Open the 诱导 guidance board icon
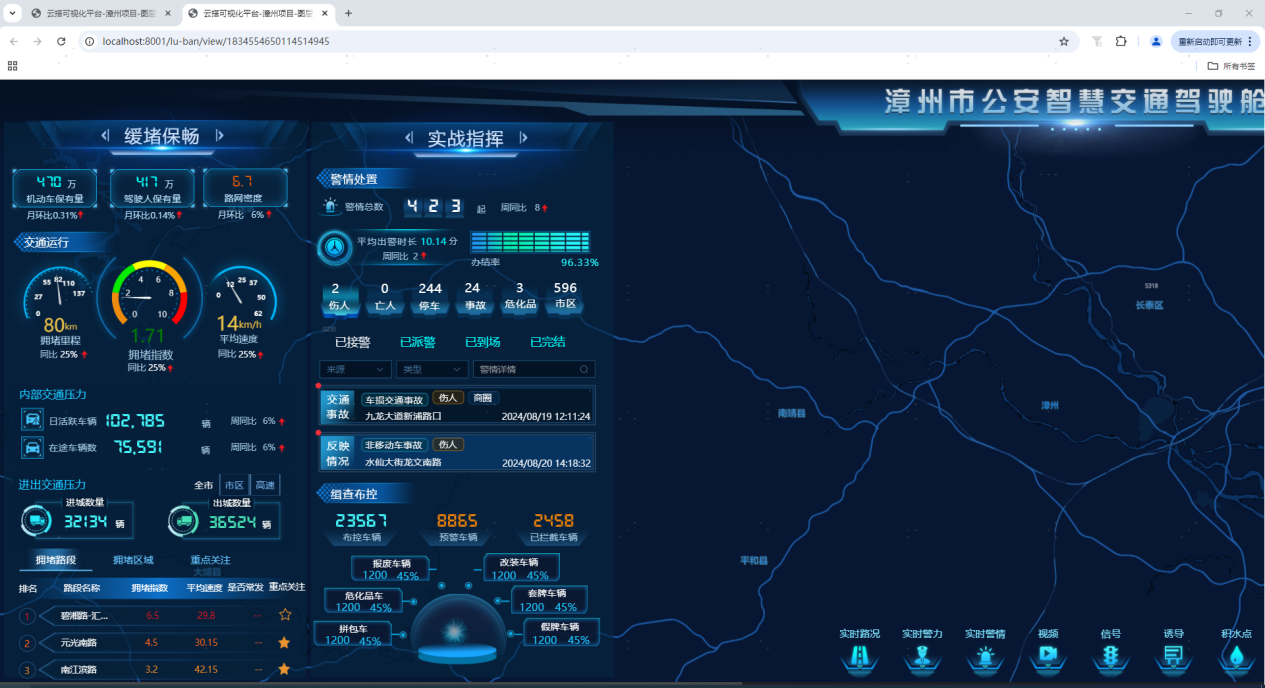1265x688 pixels. 1173,655
